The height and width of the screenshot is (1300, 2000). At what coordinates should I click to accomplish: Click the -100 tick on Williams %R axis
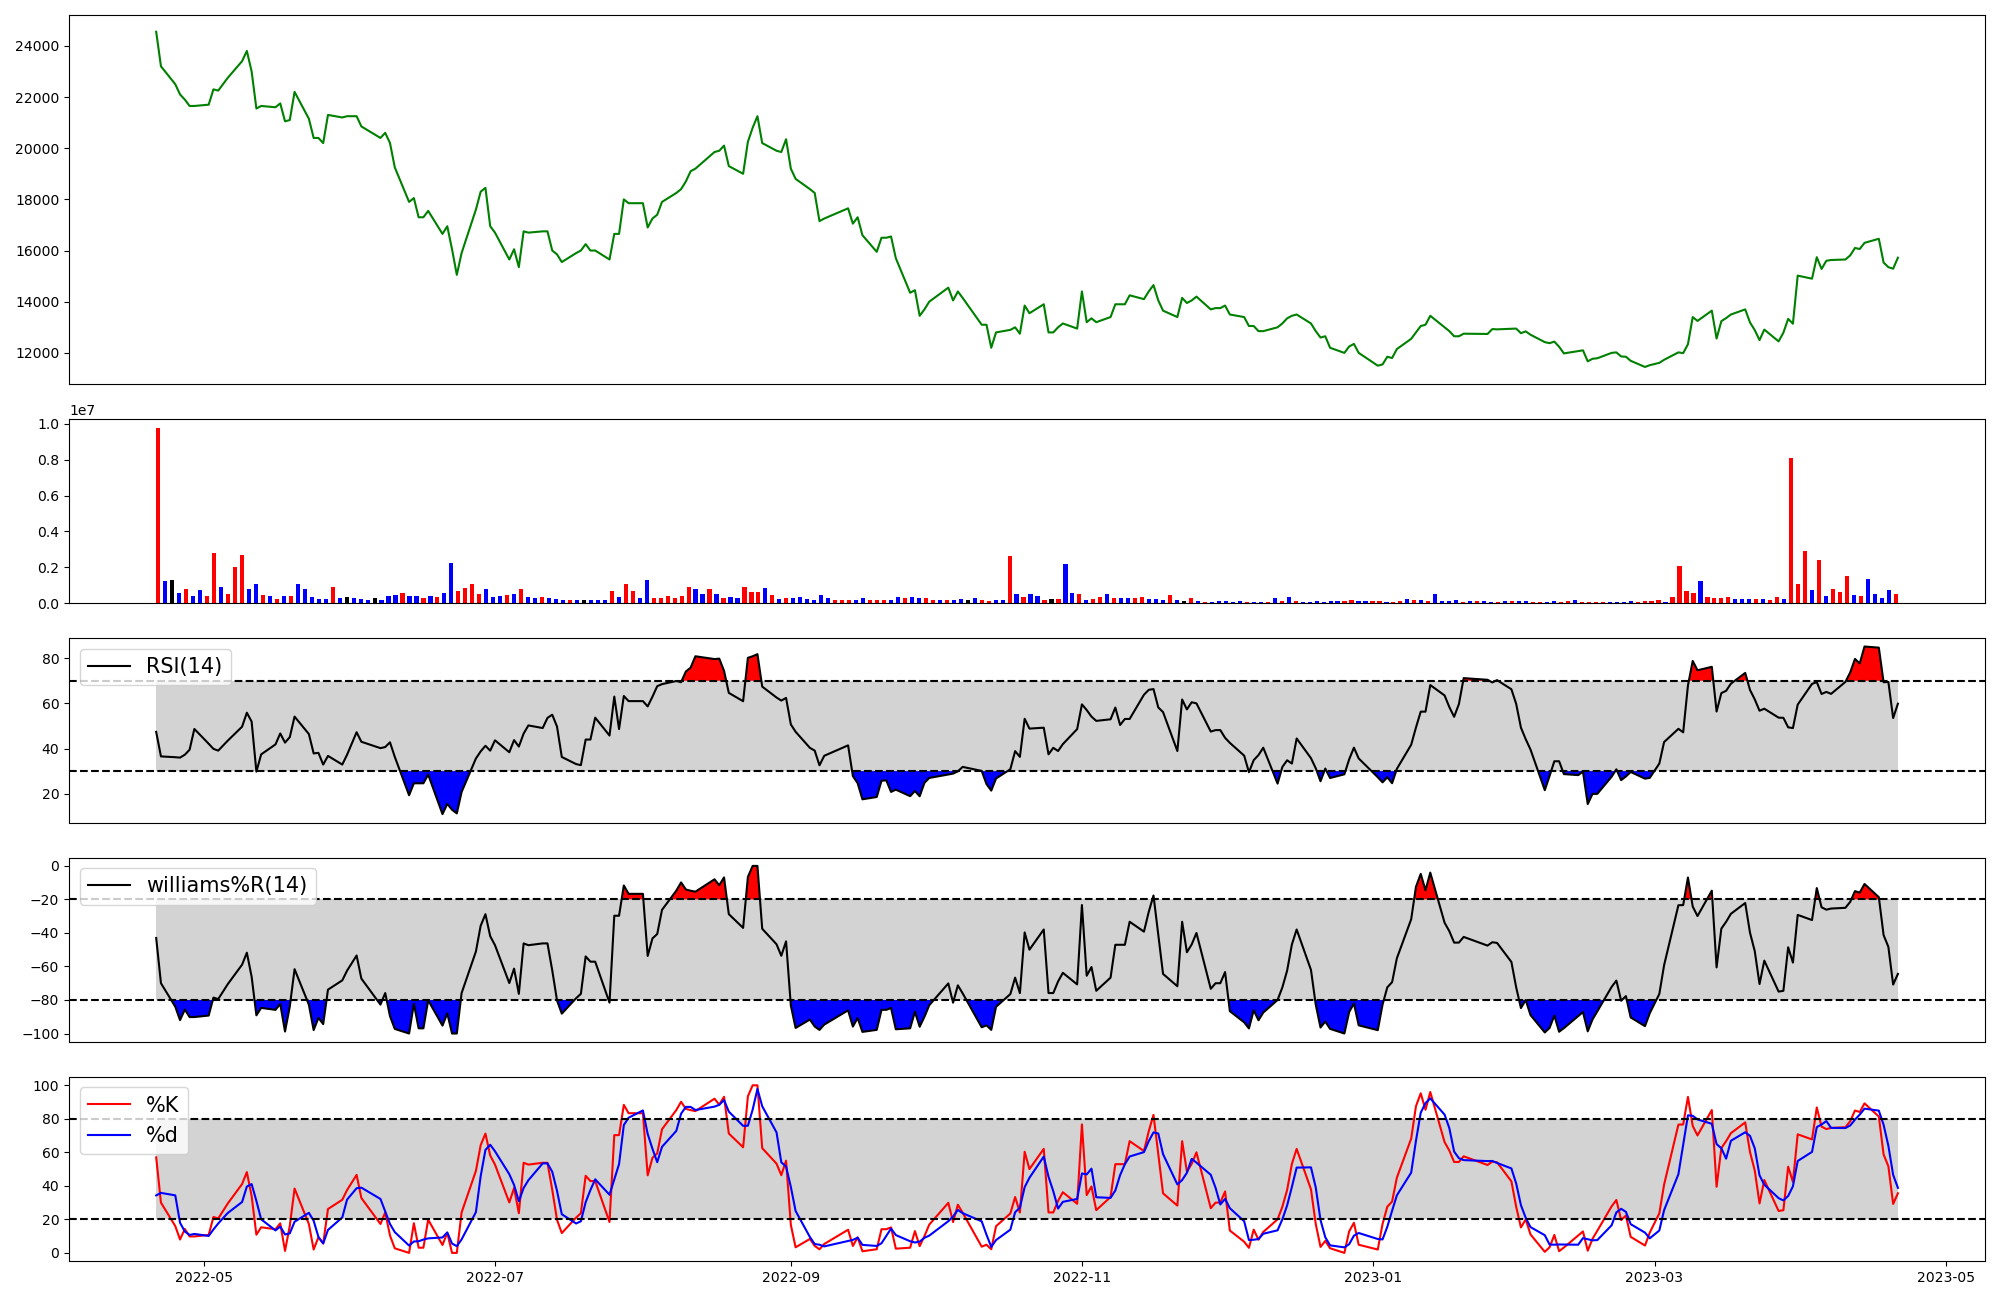pyautogui.click(x=40, y=1034)
